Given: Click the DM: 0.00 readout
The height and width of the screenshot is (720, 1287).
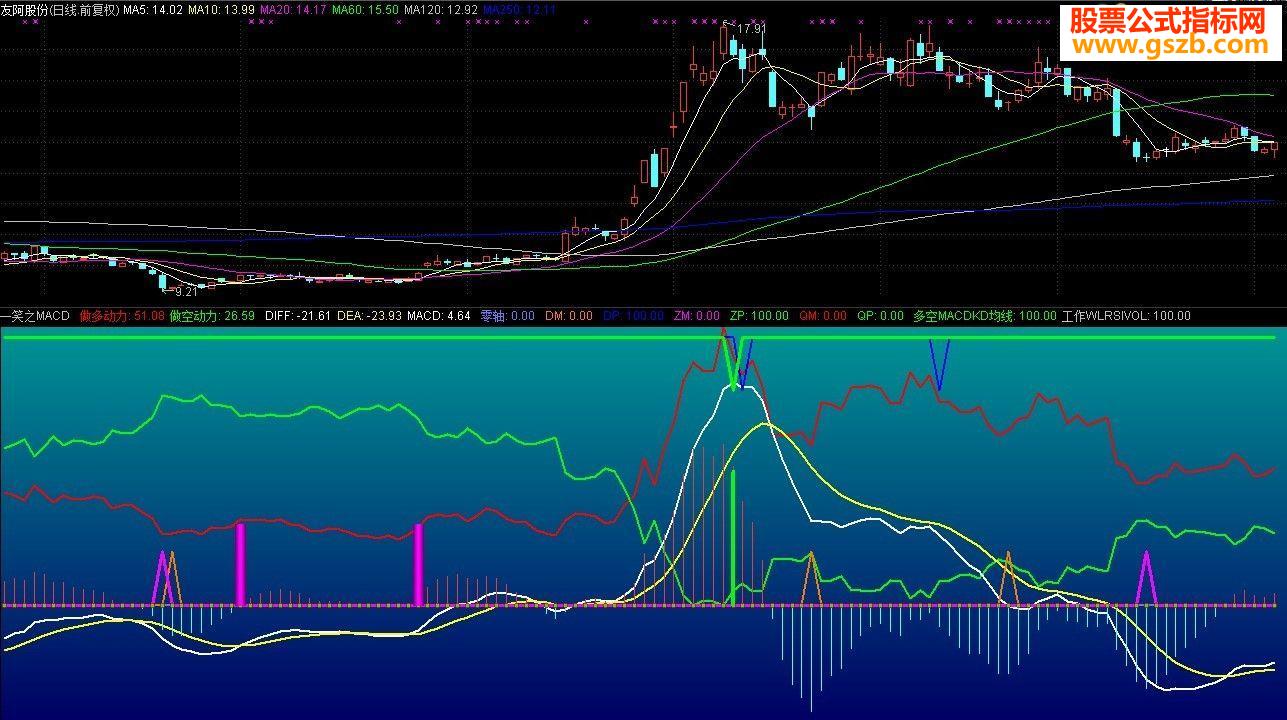Looking at the screenshot, I should (x=569, y=316).
